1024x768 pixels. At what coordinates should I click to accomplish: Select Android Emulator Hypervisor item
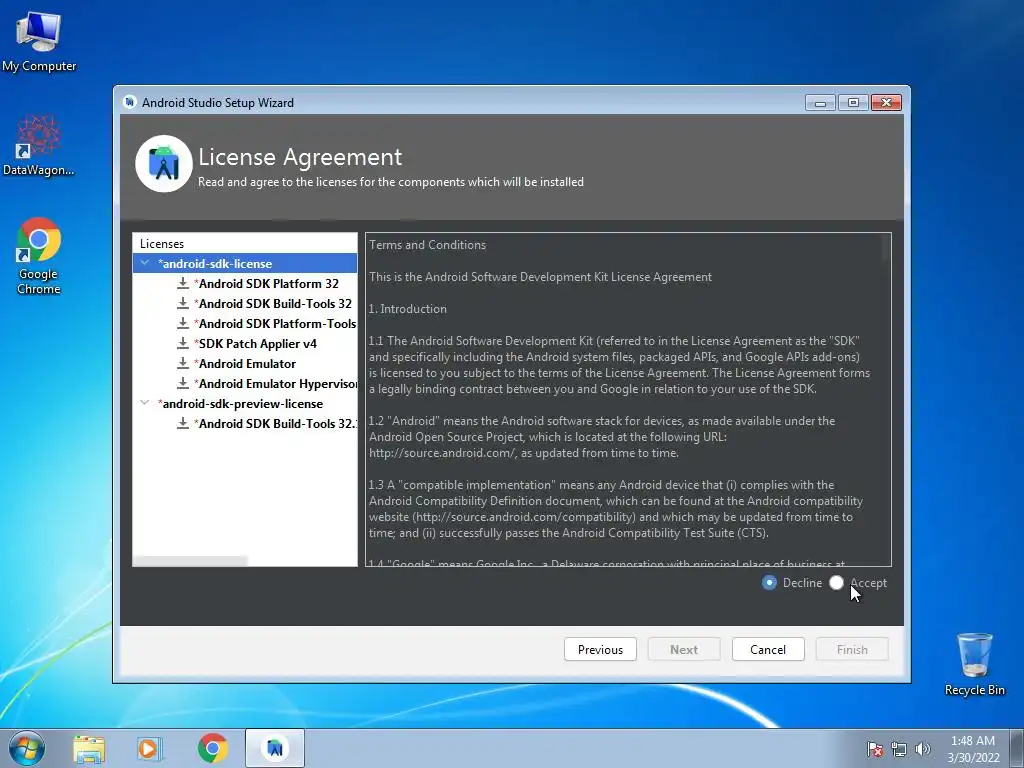[x=277, y=384]
